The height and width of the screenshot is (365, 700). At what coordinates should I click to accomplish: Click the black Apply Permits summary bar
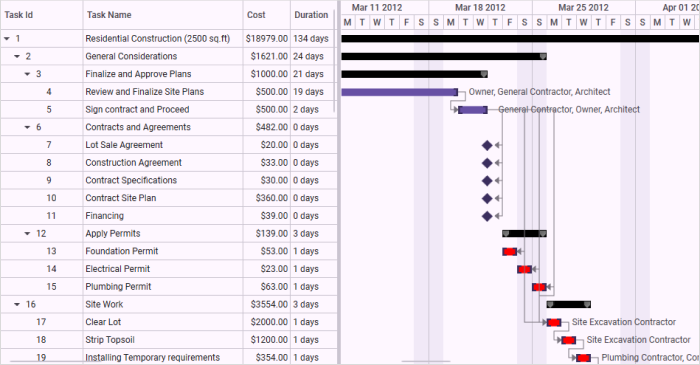click(524, 233)
